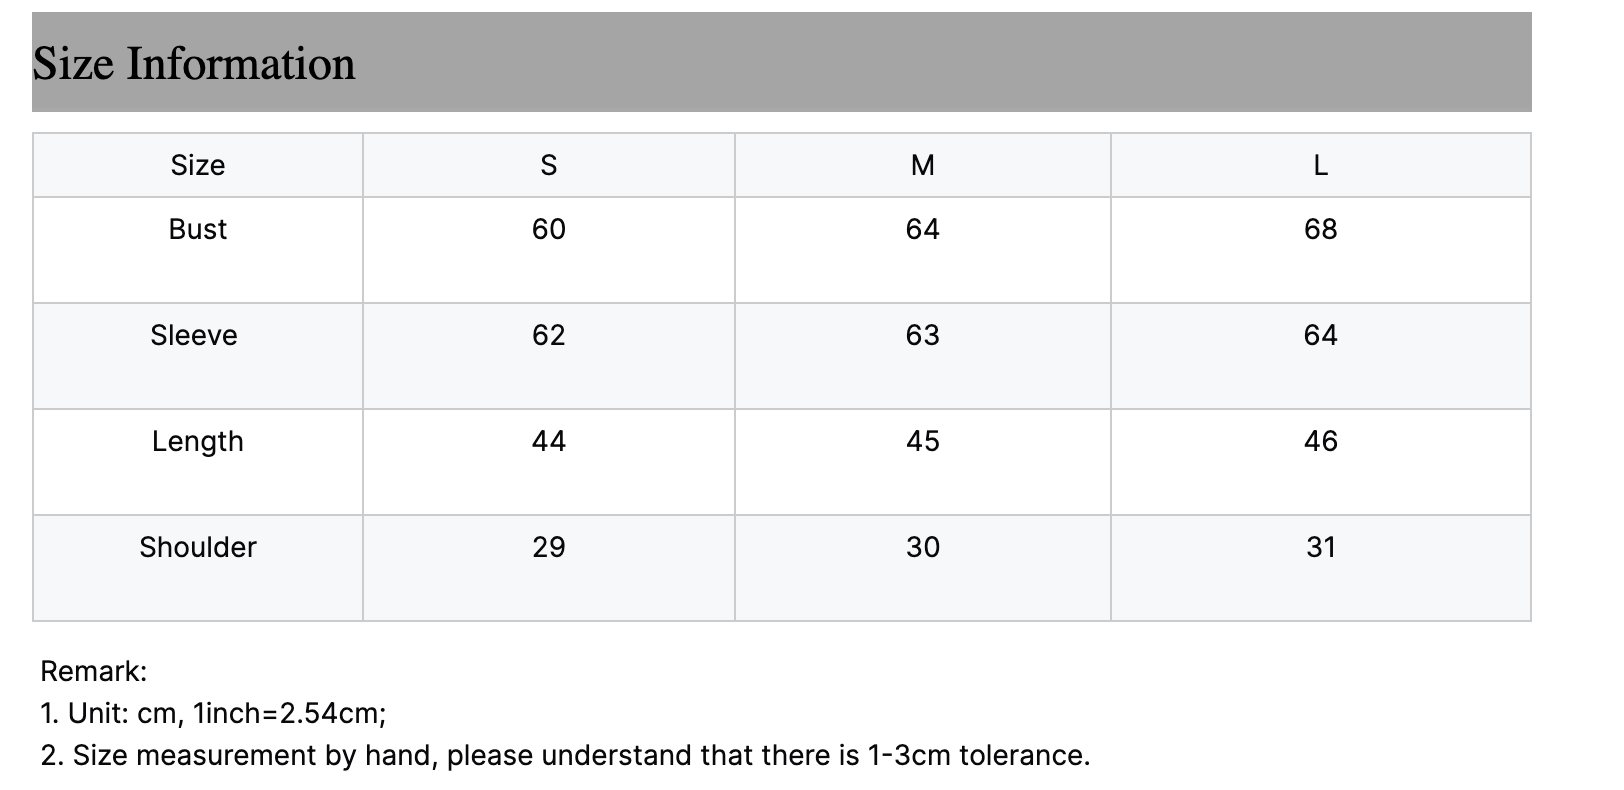Select the Sleeve row label
This screenshot has width=1624, height=790.
(x=194, y=335)
